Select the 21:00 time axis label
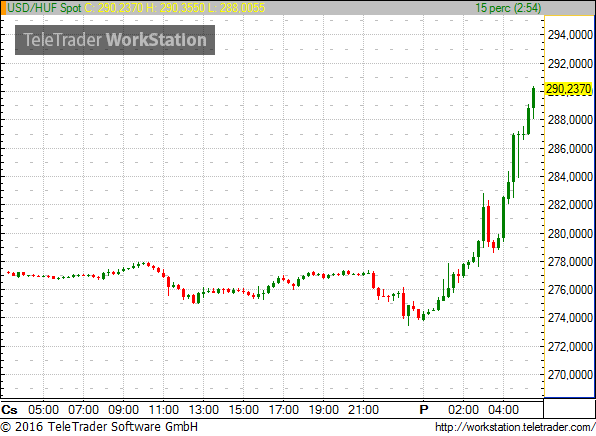Viewport: 596px width, 436px height. point(363,410)
